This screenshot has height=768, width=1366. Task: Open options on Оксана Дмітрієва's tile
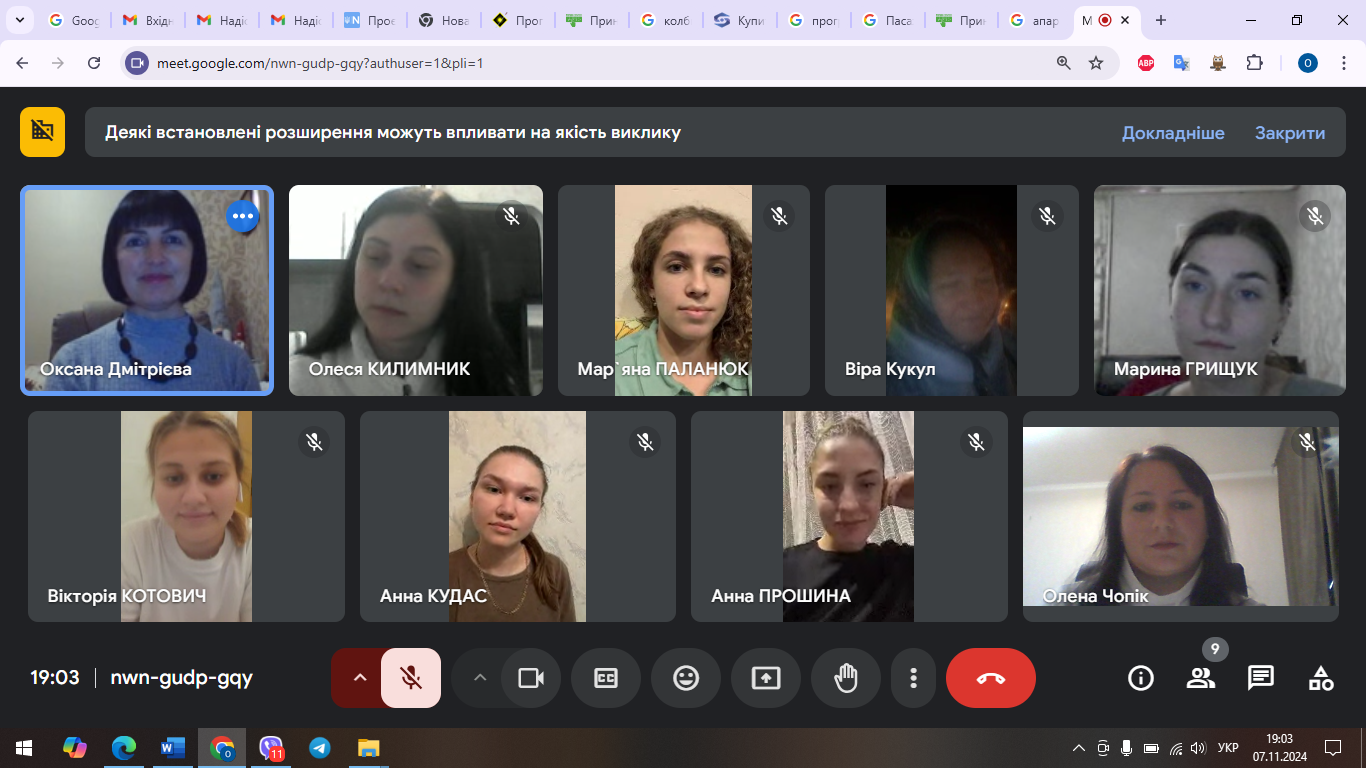point(242,216)
